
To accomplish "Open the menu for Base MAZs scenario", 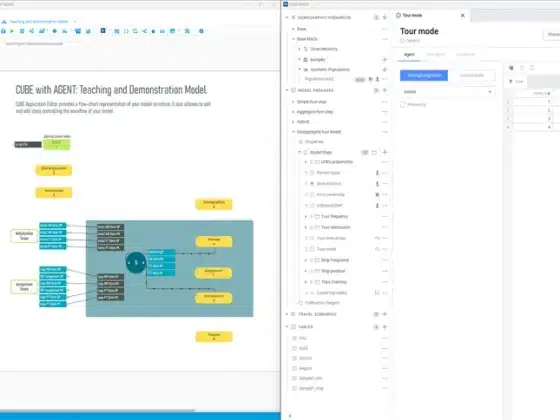I will 385,39.
